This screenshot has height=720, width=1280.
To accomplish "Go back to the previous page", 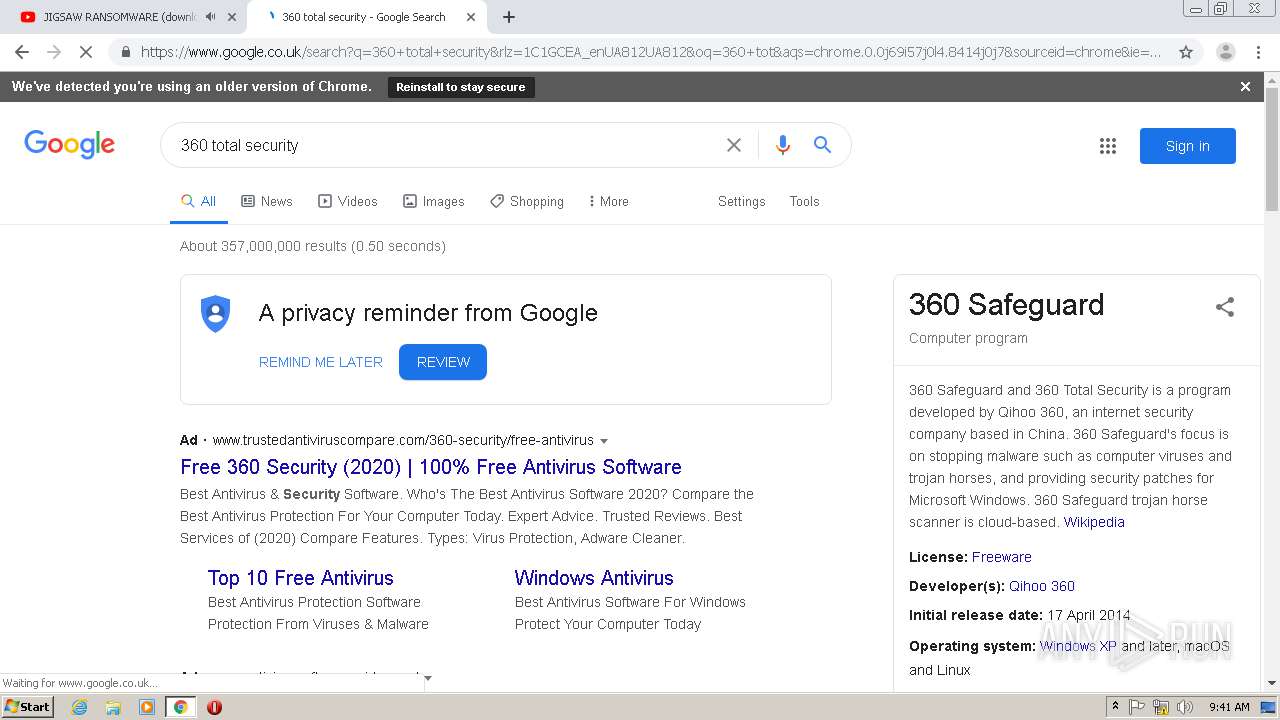I will coord(22,52).
